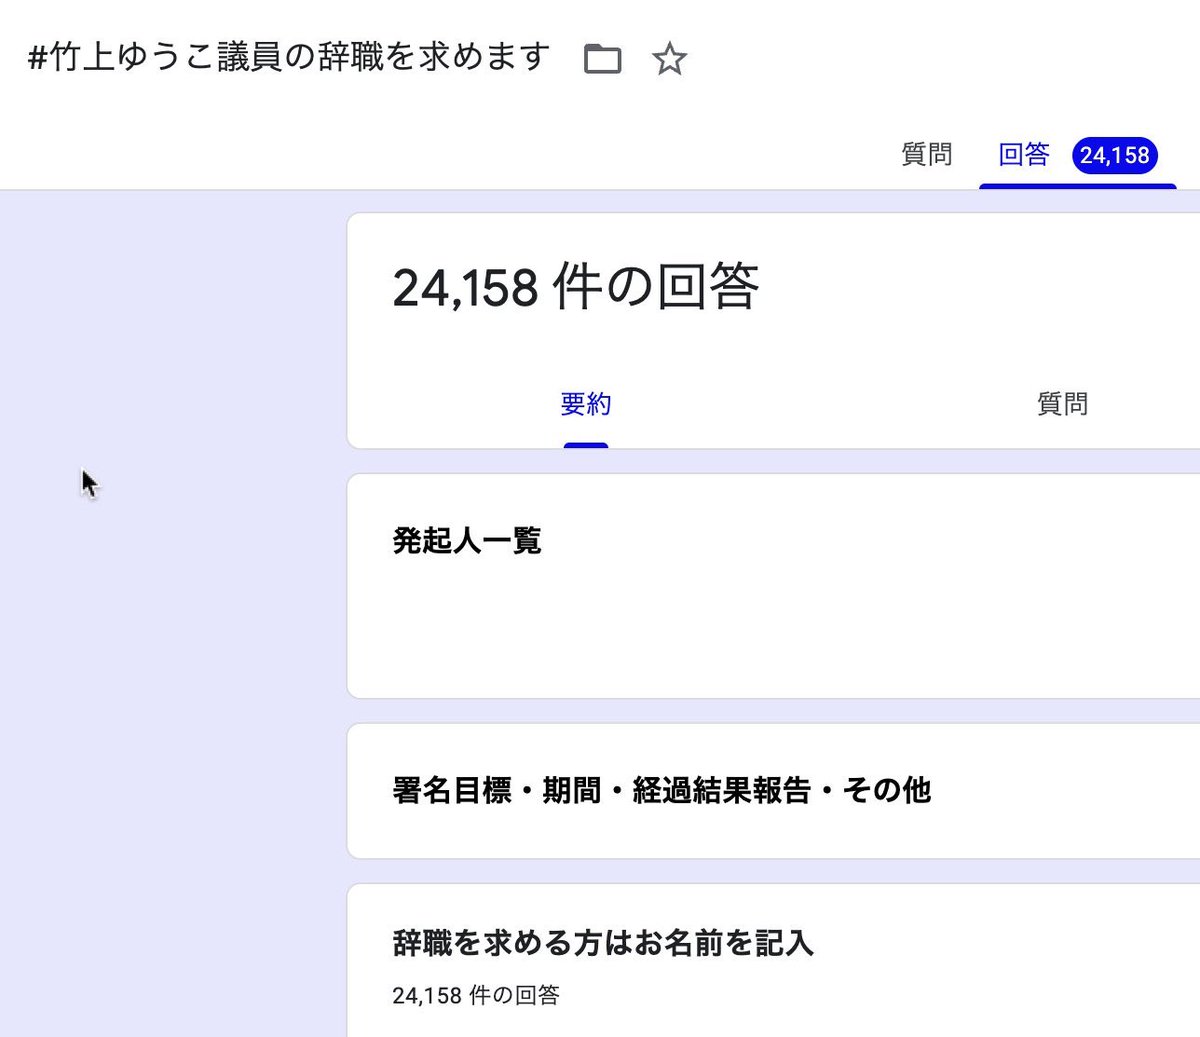The width and height of the screenshot is (1200, 1037).
Task: Click 署名目標・期間・経過結果報告・その他 heading
Action: click(x=662, y=791)
